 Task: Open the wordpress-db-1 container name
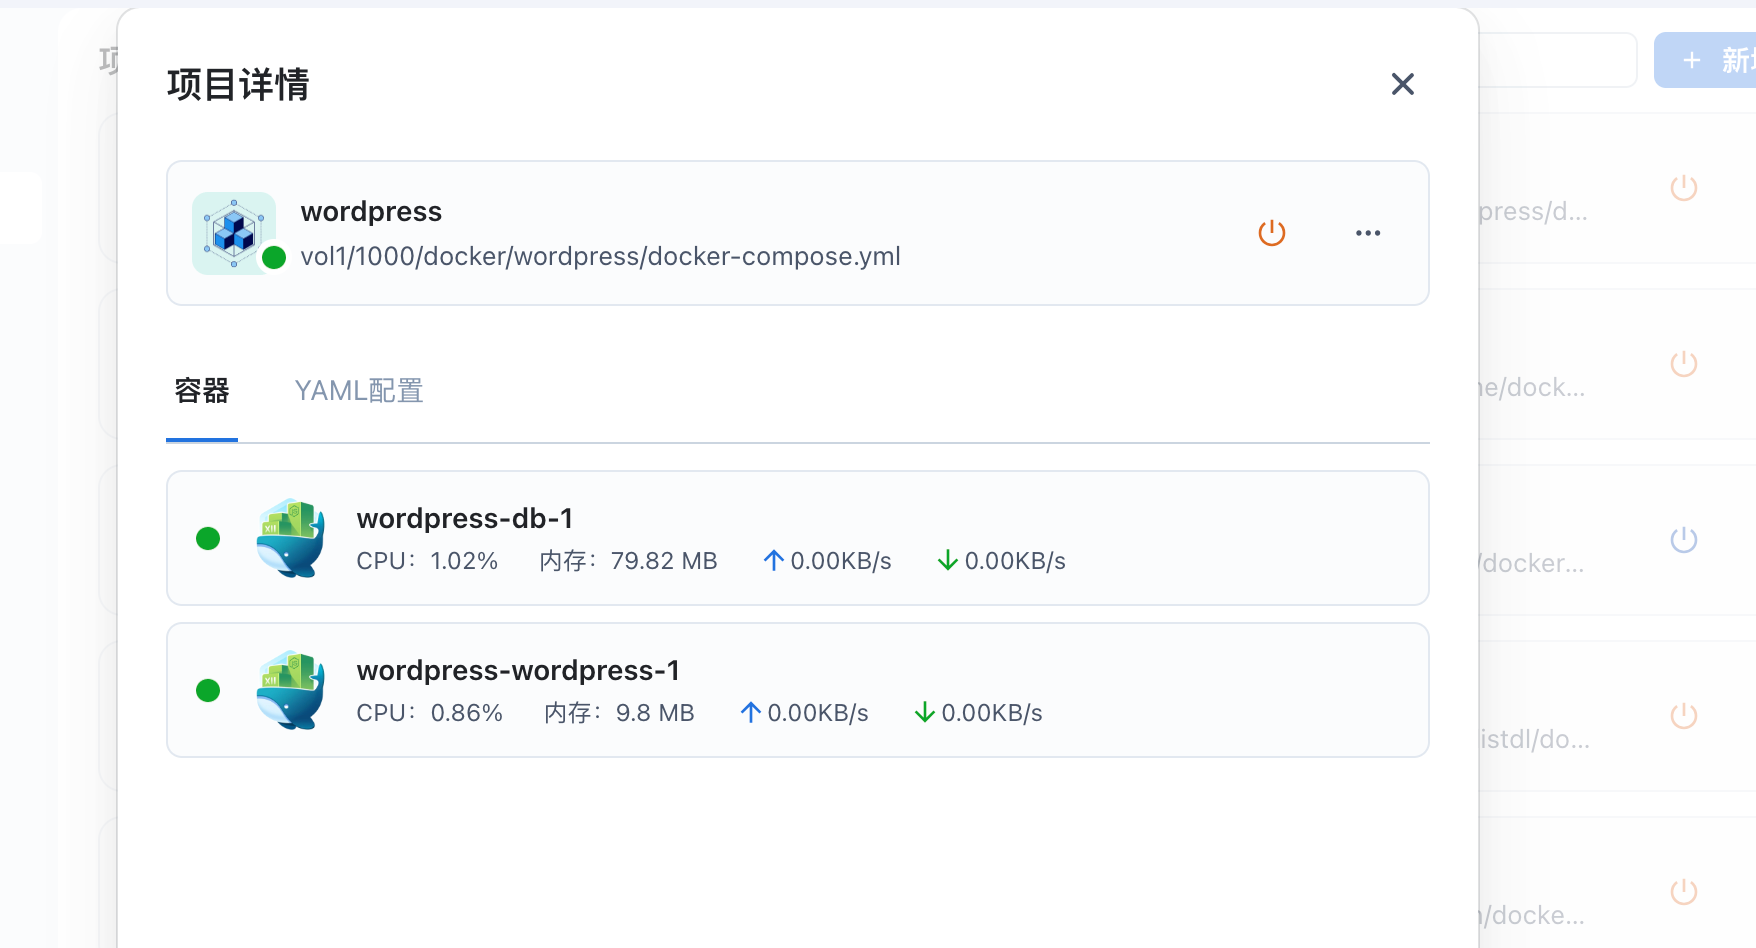pos(464,518)
